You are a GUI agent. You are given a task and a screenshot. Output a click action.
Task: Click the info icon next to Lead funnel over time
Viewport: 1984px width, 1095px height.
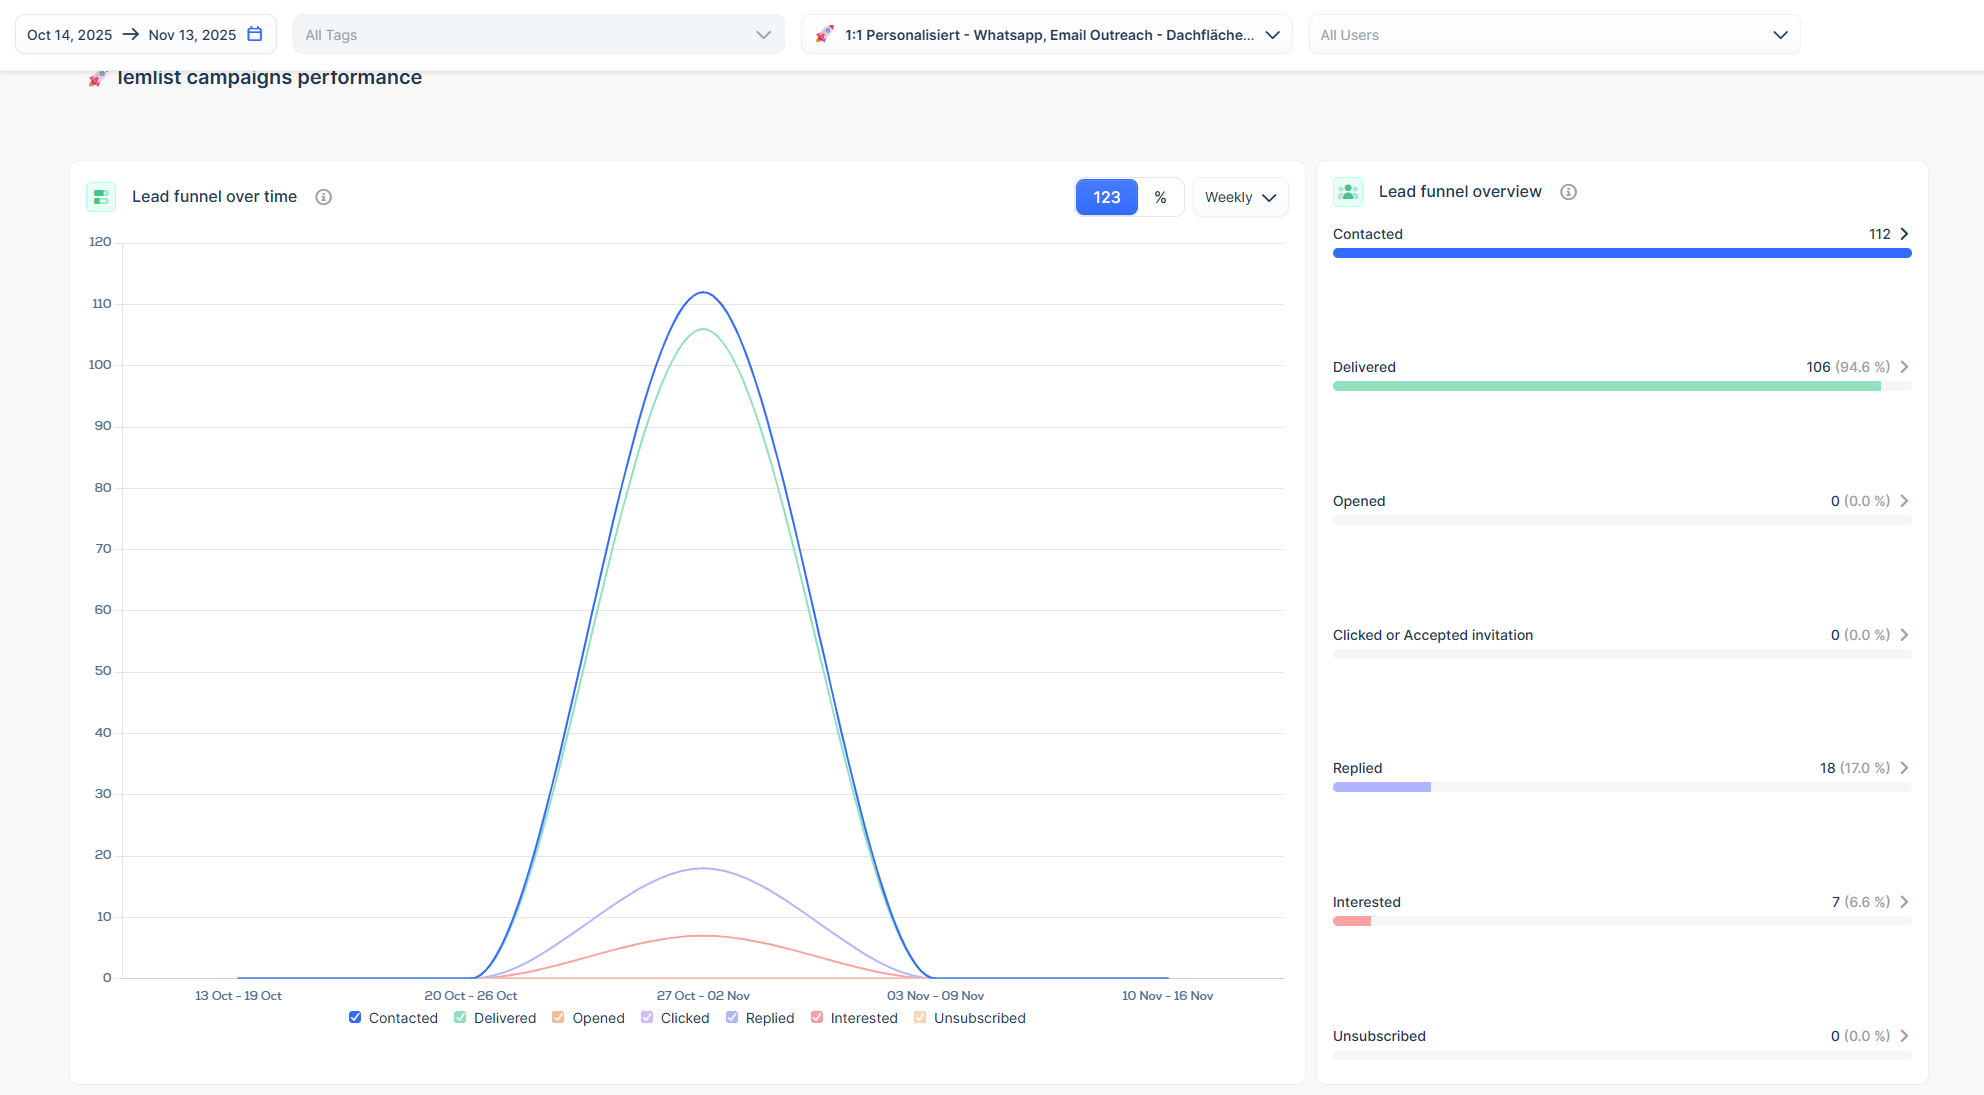click(323, 196)
